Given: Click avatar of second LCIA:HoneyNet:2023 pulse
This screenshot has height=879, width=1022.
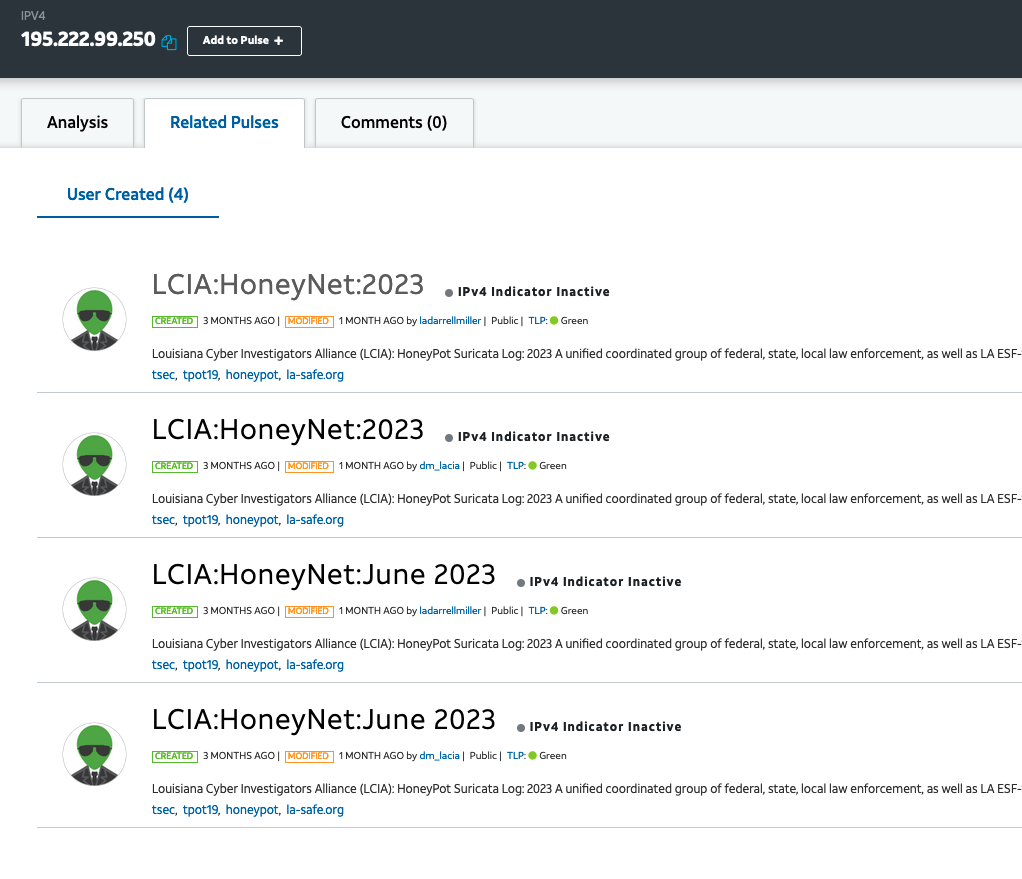Looking at the screenshot, I should click(x=95, y=465).
